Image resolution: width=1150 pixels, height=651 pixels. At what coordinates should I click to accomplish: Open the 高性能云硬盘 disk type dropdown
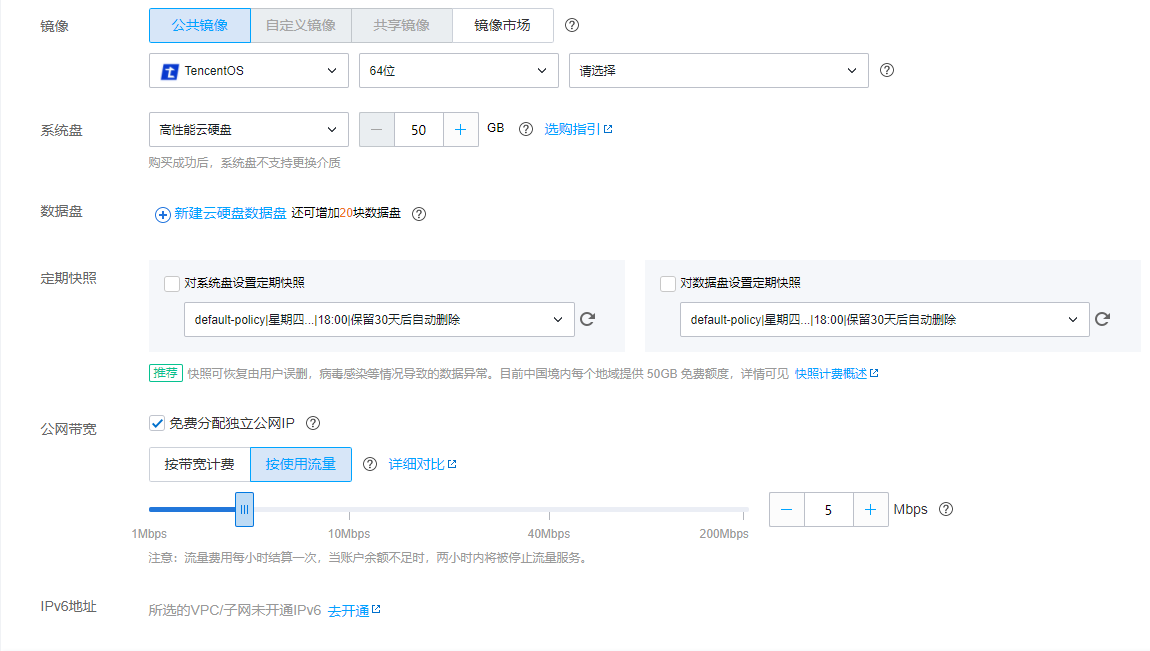248,129
